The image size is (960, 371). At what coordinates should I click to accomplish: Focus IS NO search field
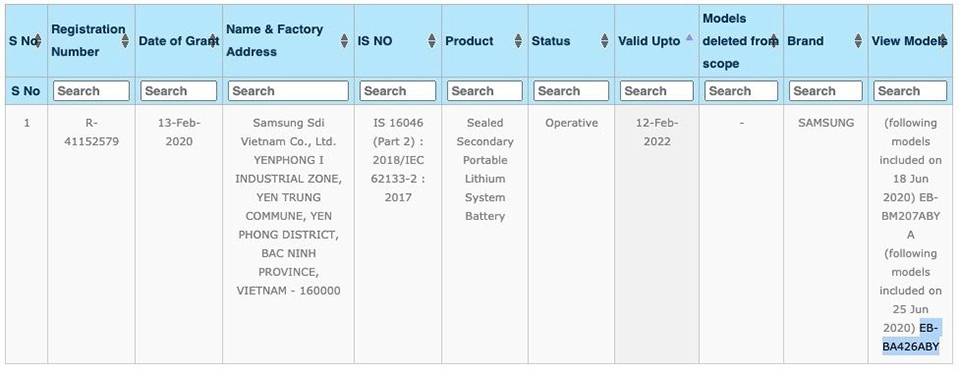coord(398,91)
